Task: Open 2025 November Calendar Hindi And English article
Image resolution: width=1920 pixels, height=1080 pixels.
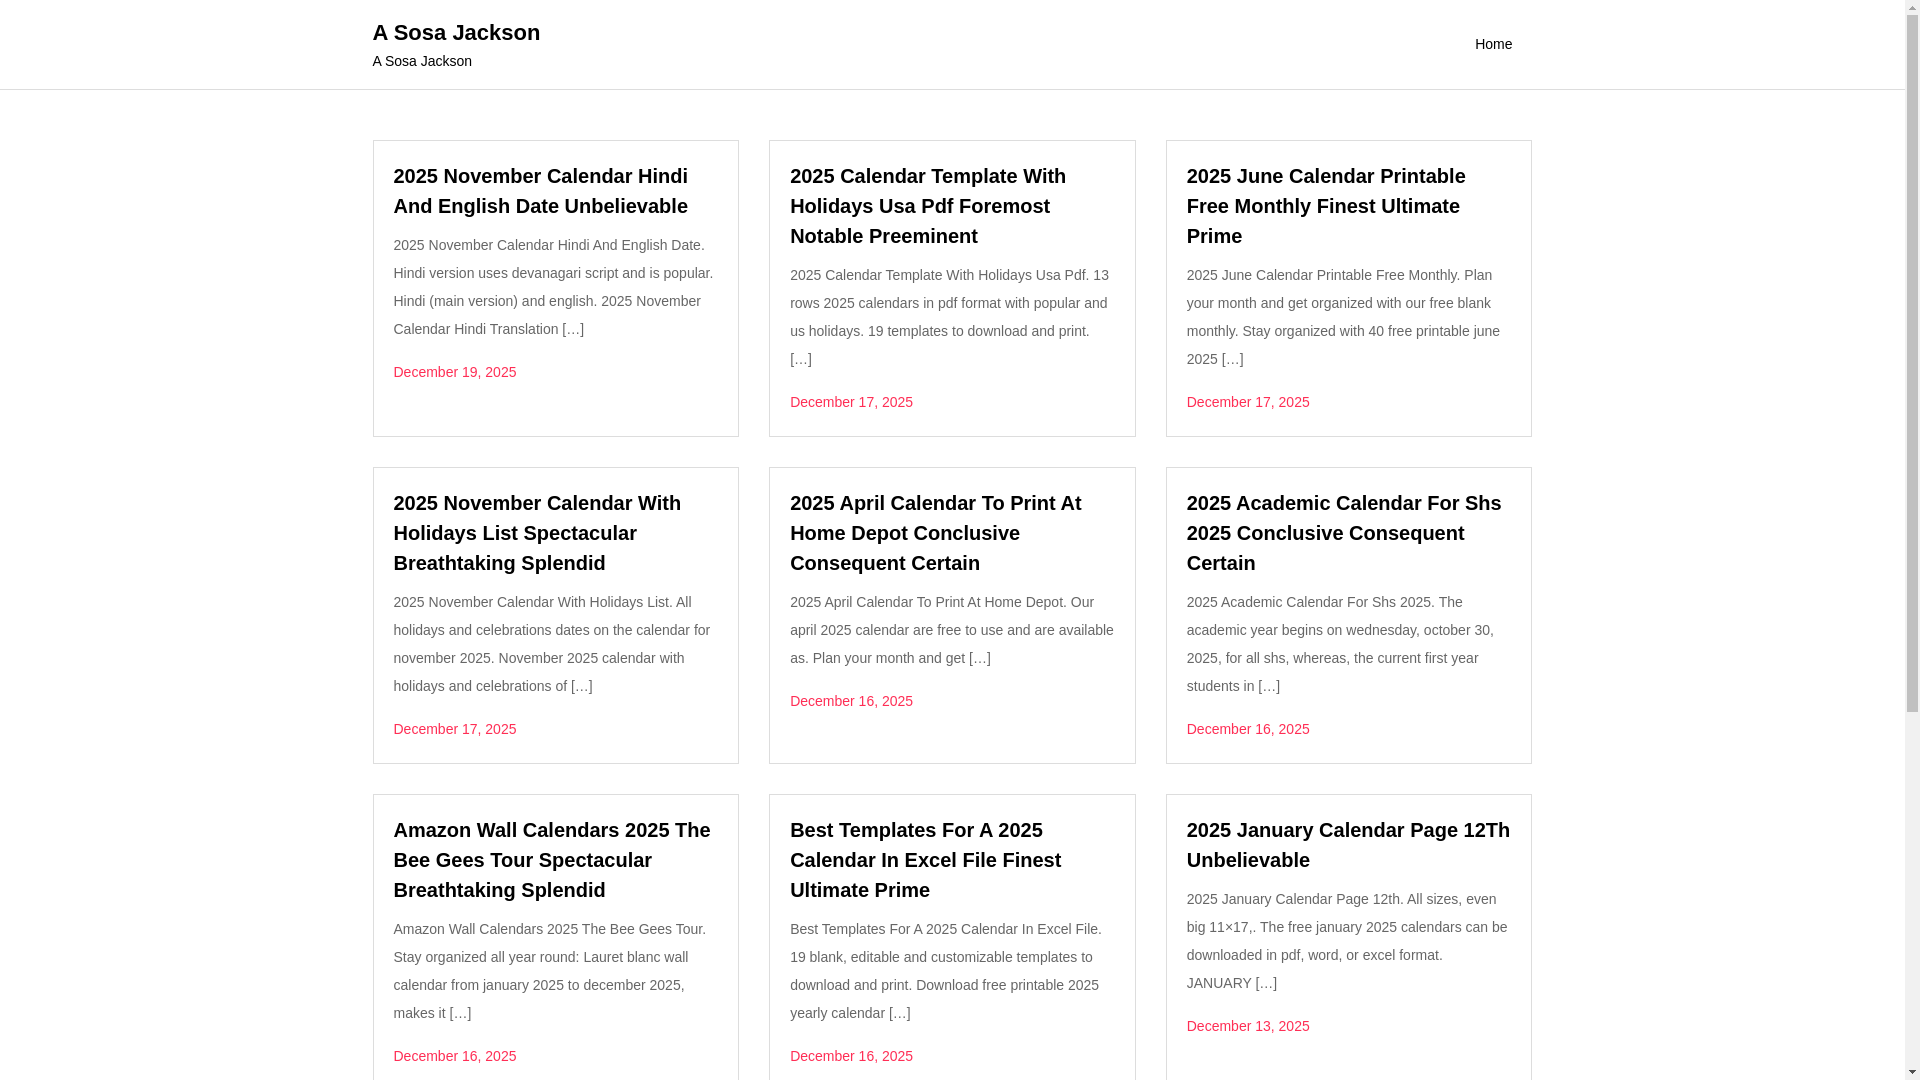Action: point(540,190)
